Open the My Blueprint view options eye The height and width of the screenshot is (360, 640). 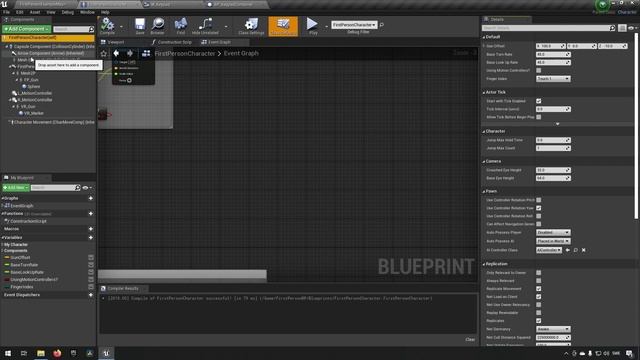(87, 188)
